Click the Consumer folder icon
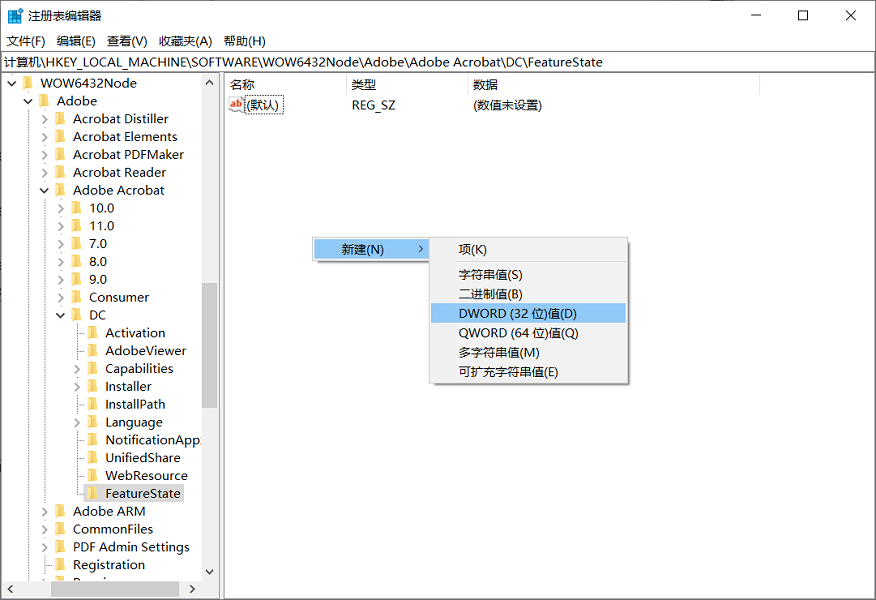876x600 pixels. click(x=77, y=297)
